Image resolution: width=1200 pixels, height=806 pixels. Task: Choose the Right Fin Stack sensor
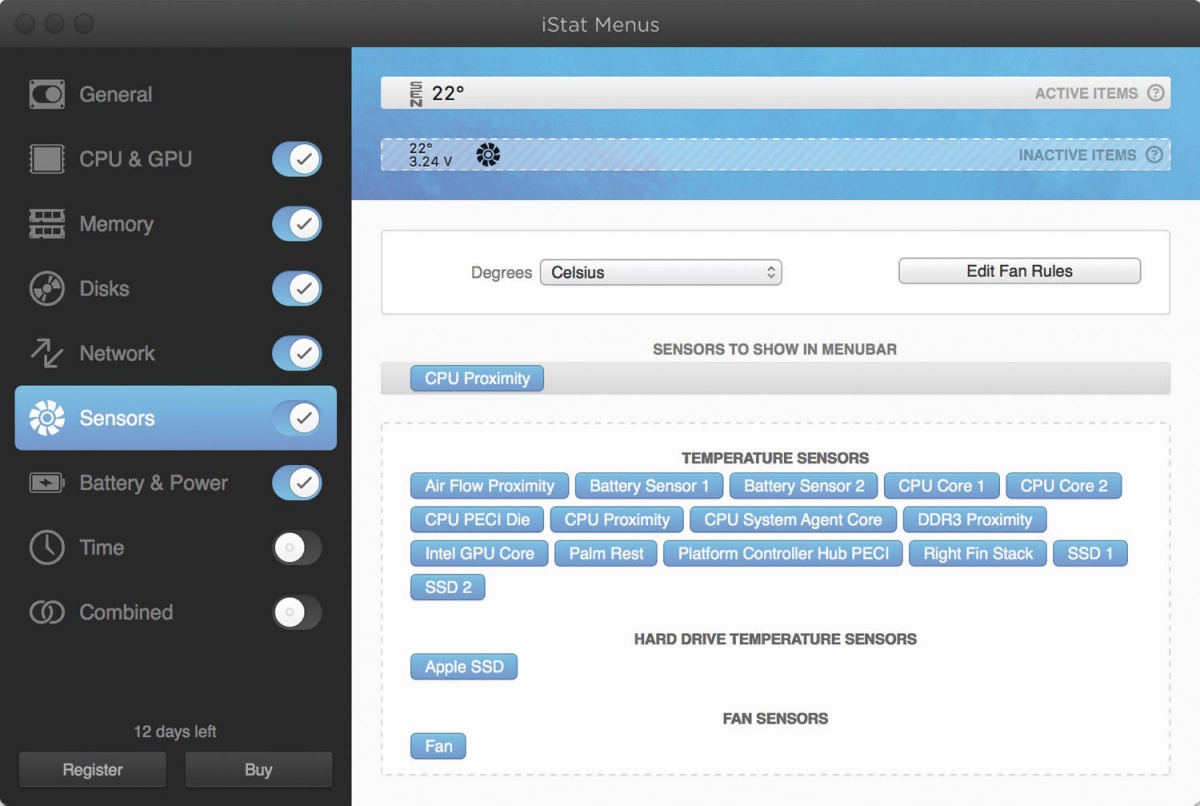pyautogui.click(x=978, y=554)
